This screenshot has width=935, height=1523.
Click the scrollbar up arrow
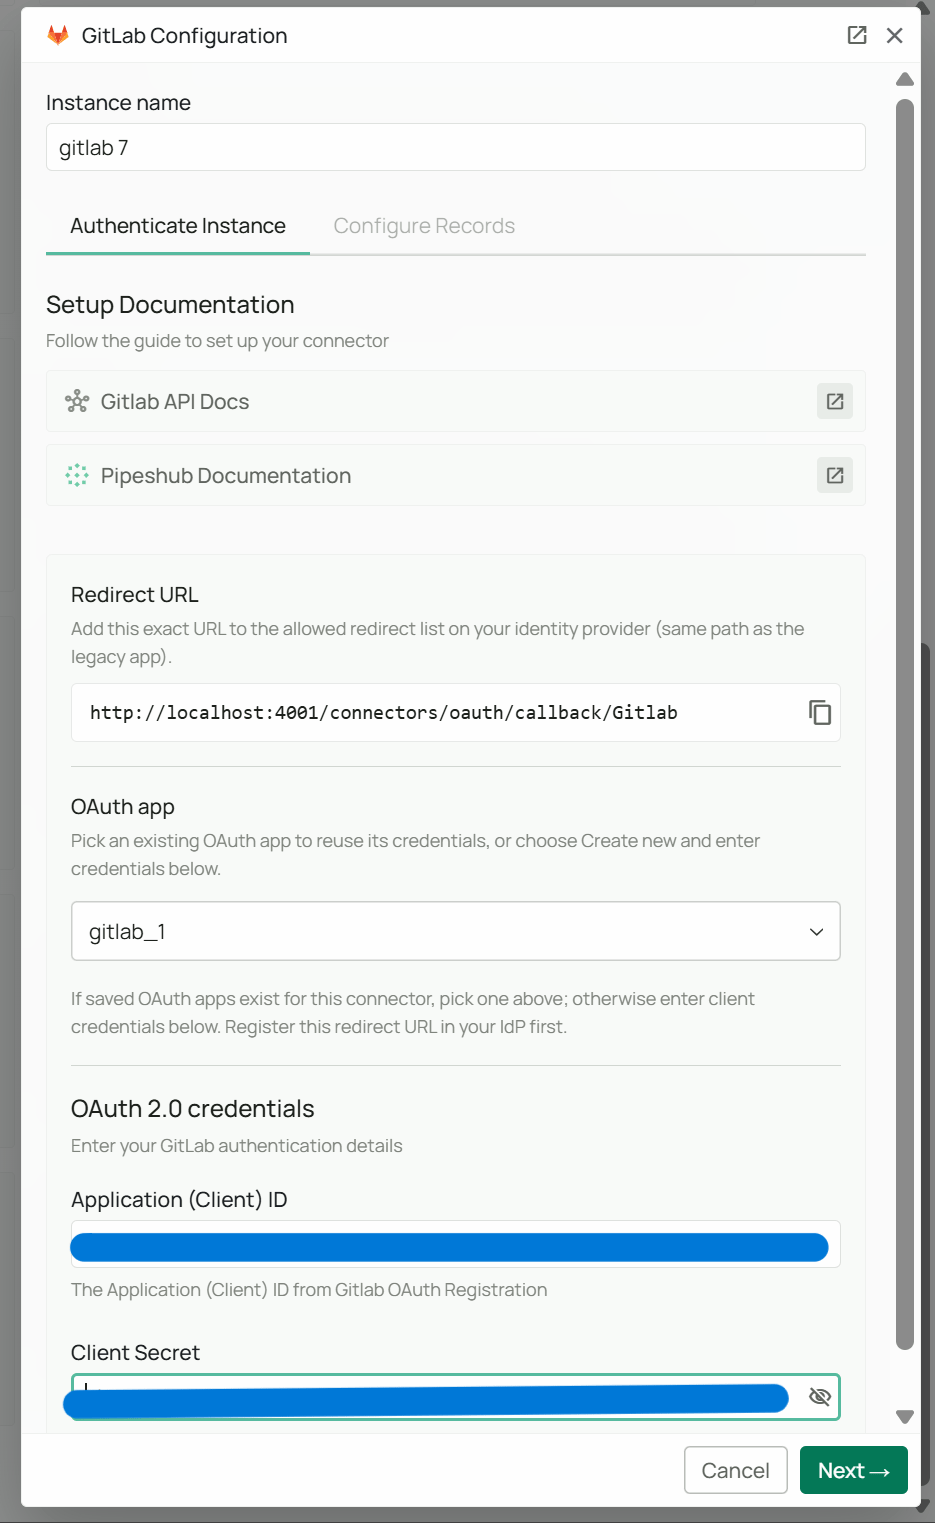pyautogui.click(x=905, y=79)
